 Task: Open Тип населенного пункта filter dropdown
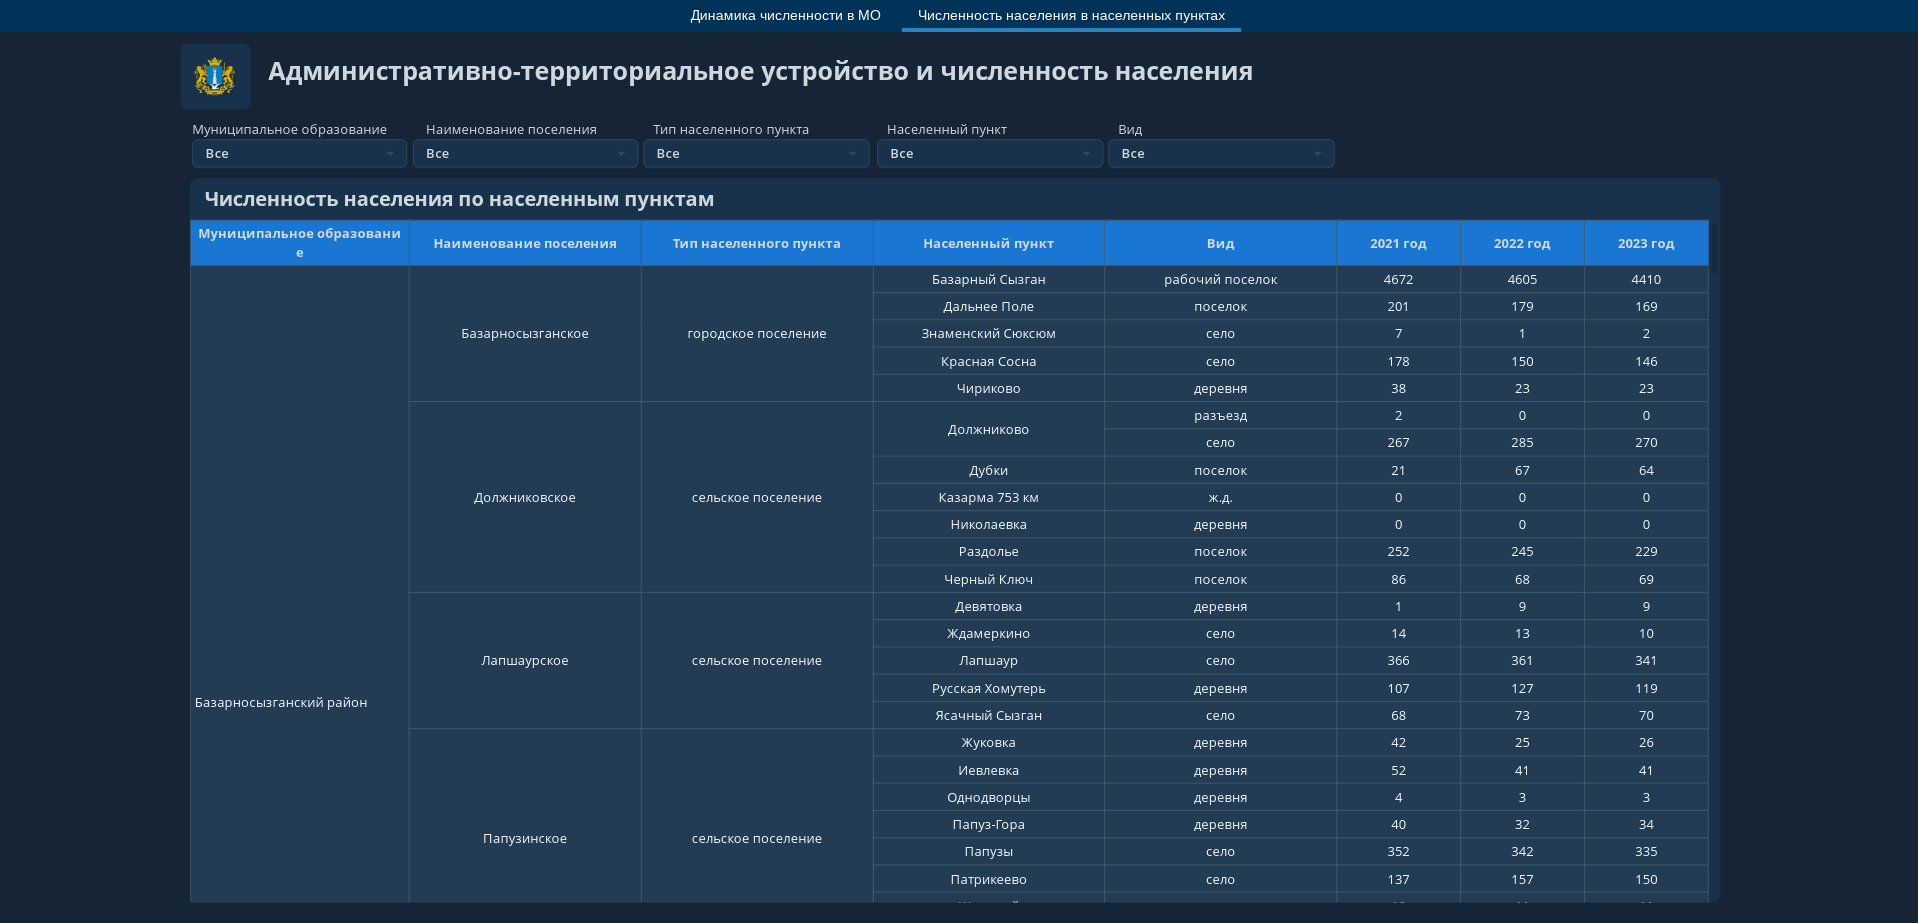pos(756,153)
